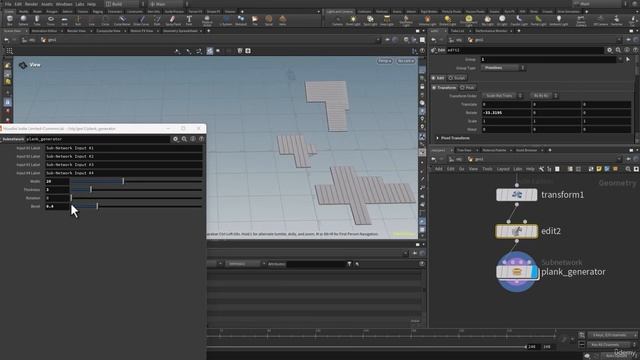Select the transform1 node in network

tap(517, 195)
